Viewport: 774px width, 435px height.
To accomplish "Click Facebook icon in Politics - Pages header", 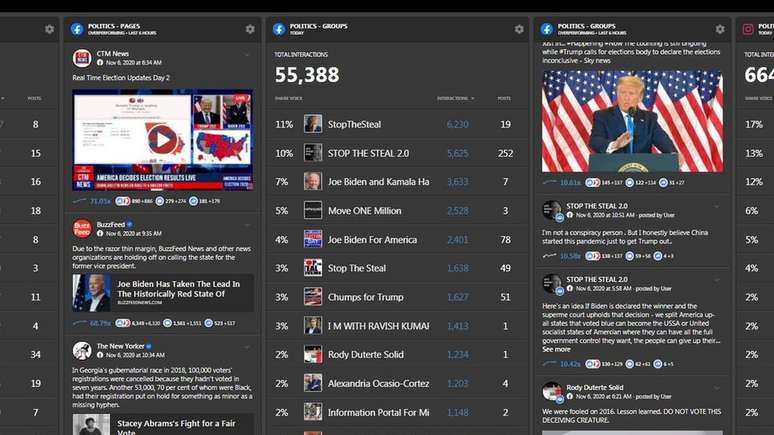I will pos(77,29).
